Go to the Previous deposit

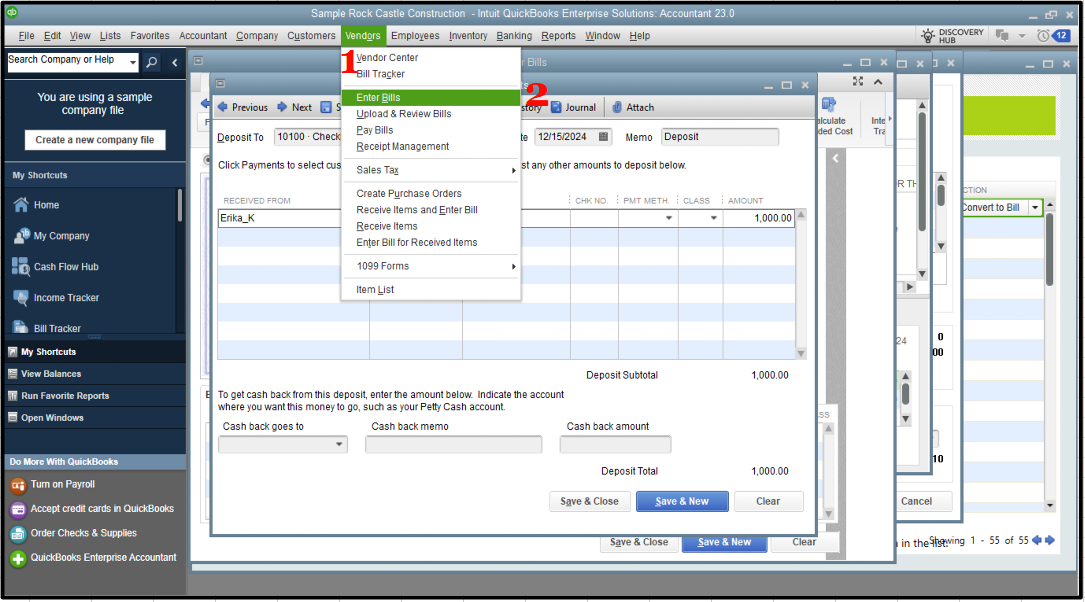point(243,107)
